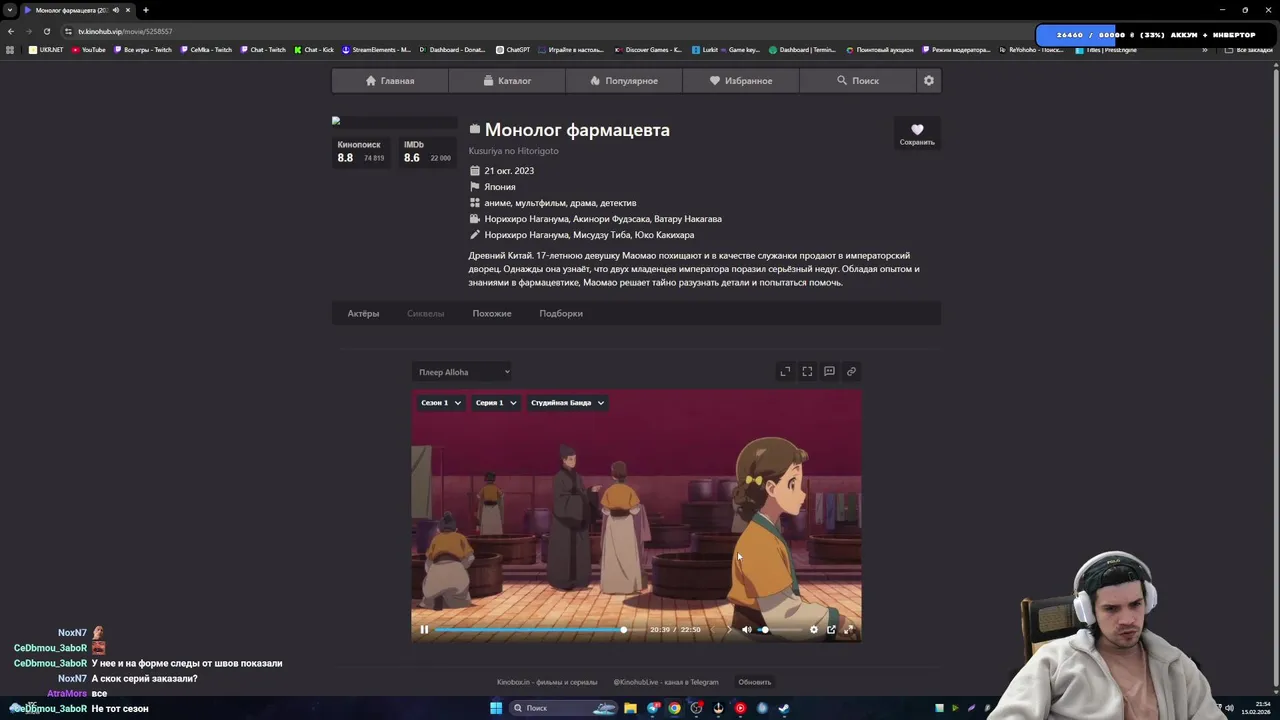1280x720 pixels.
Task: Click the video seek progress bar
Action: tap(538, 630)
